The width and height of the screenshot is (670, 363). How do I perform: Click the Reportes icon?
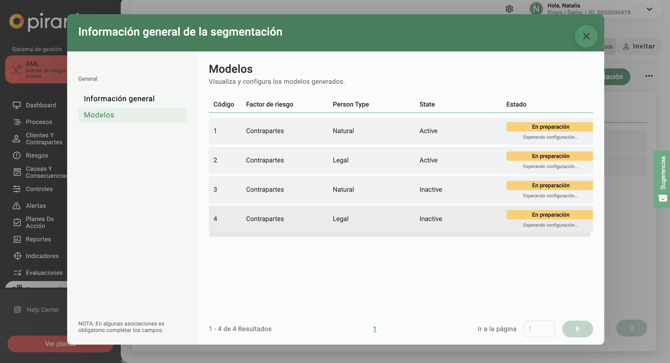pos(17,239)
